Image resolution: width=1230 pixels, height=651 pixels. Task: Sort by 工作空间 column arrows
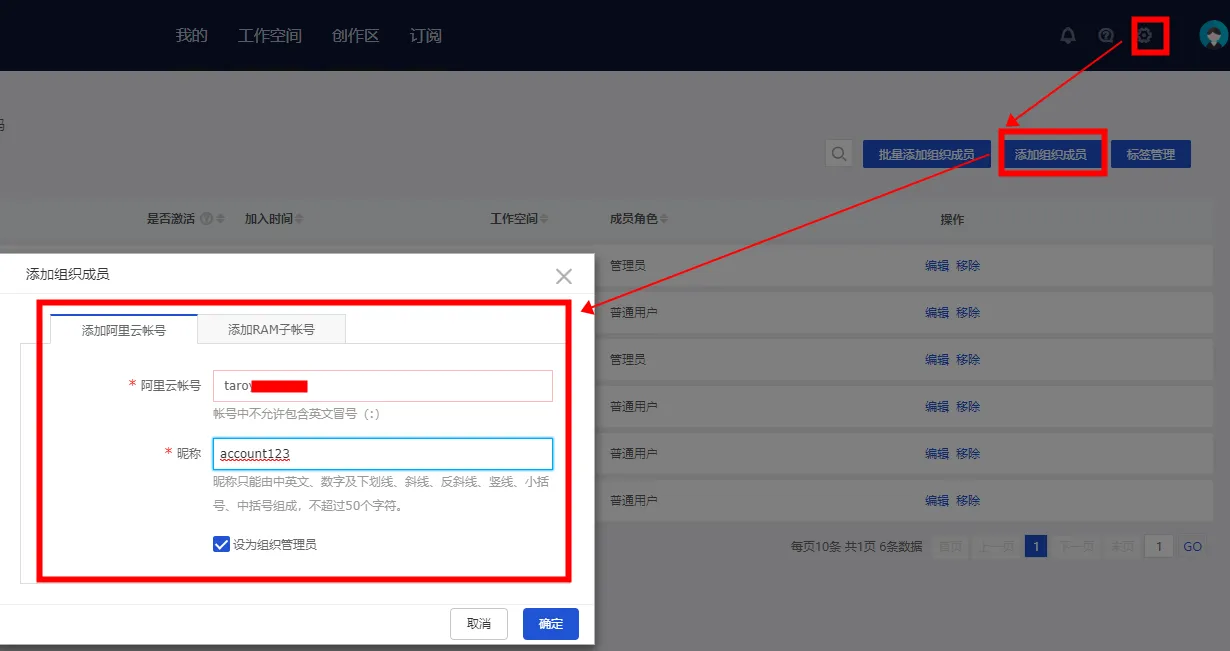point(544,219)
